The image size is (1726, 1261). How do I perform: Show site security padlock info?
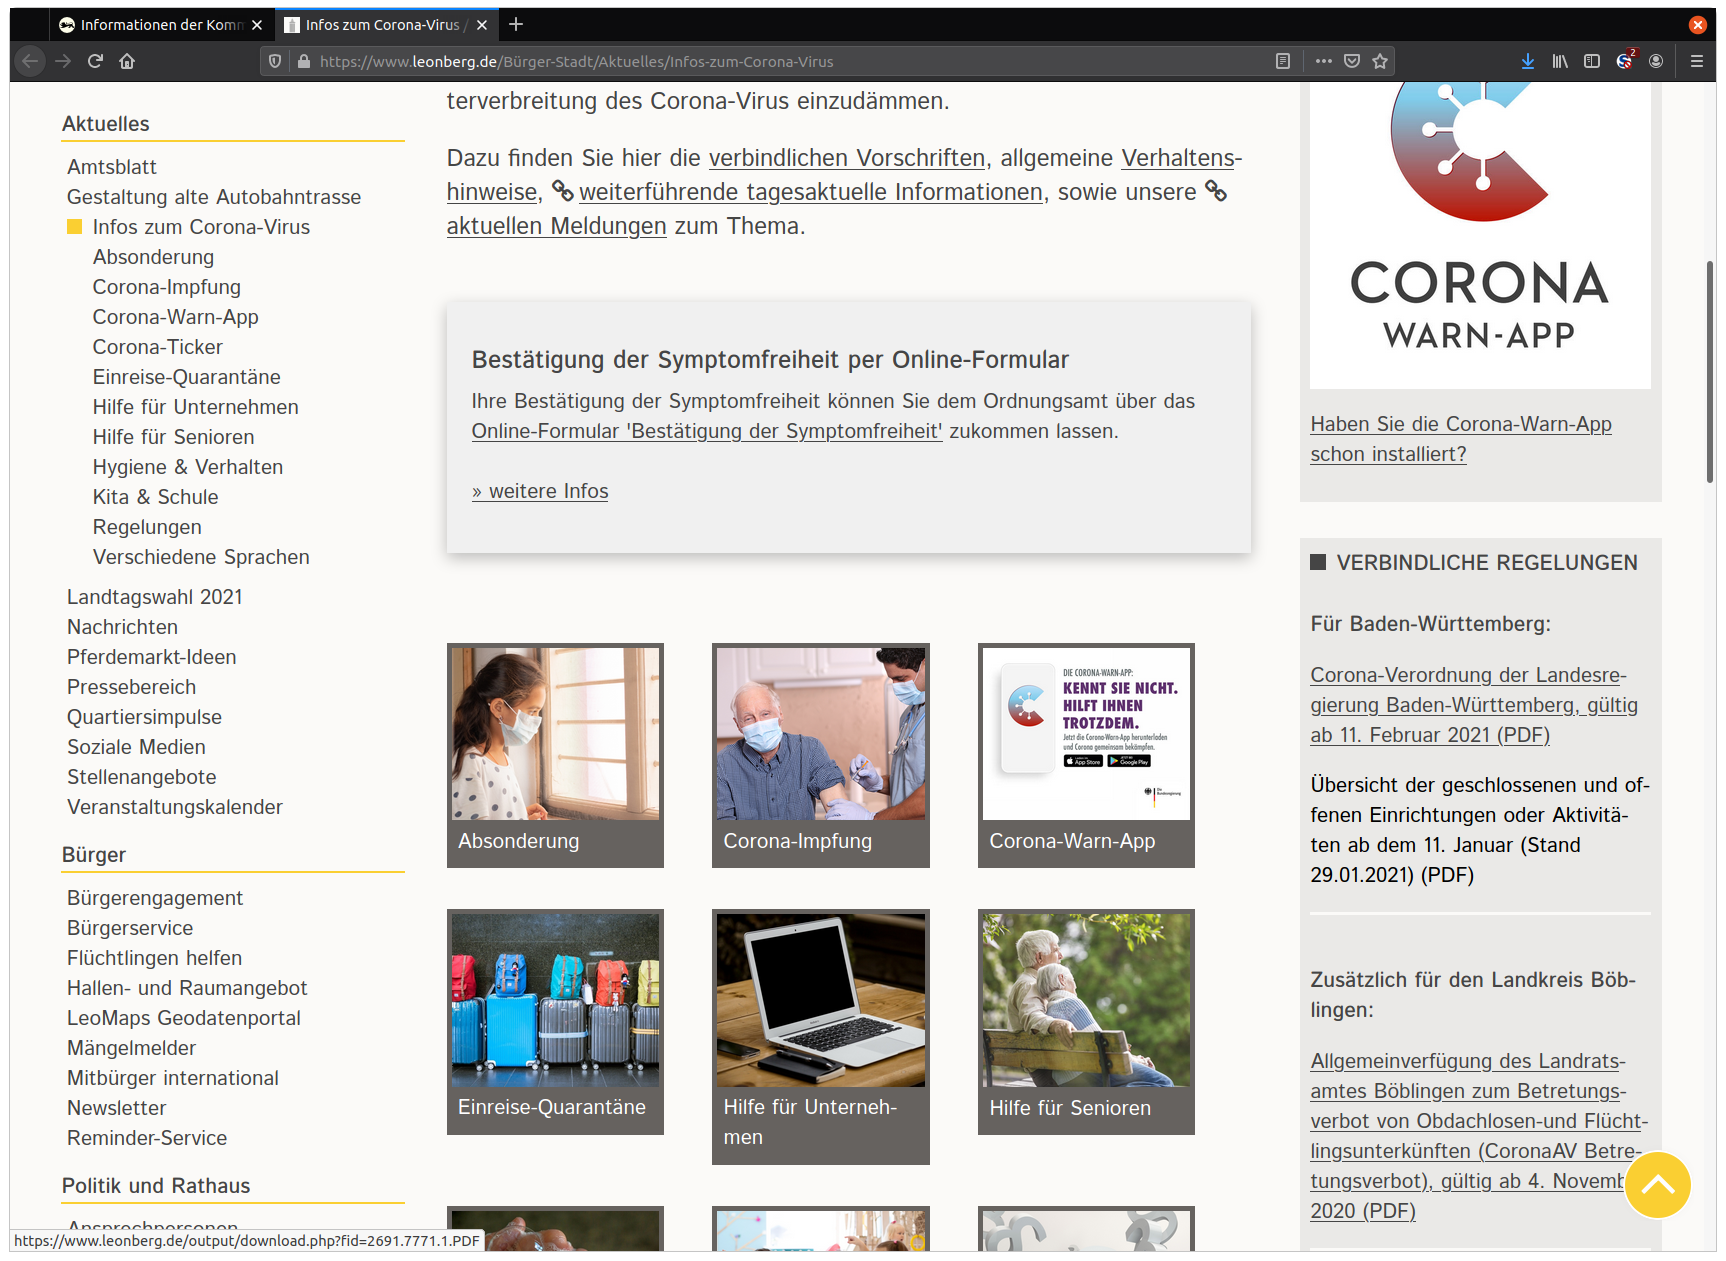coord(304,61)
